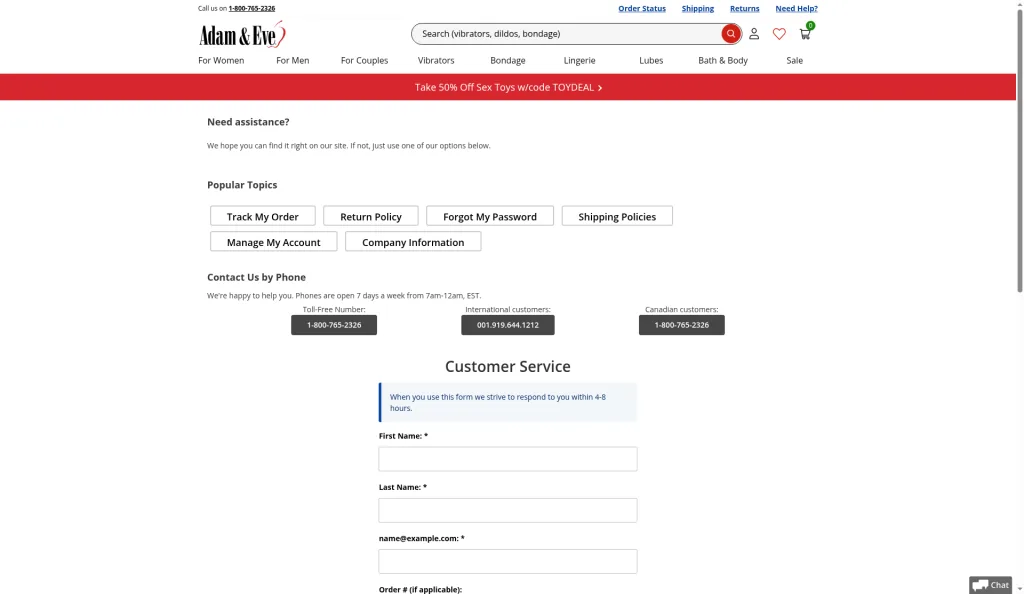The width and height of the screenshot is (1024, 594).
Task: Open the Bath & Body menu
Action: [723, 60]
